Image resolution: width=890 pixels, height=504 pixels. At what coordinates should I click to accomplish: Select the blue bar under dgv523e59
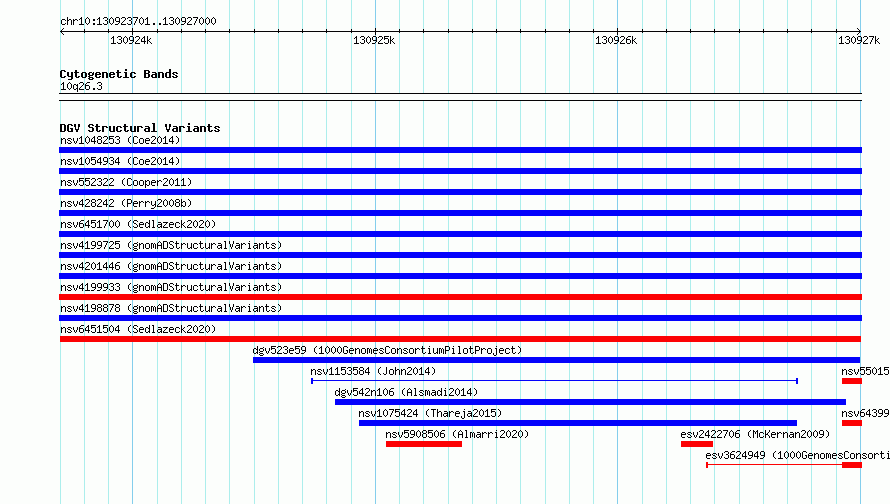[x=556, y=360]
